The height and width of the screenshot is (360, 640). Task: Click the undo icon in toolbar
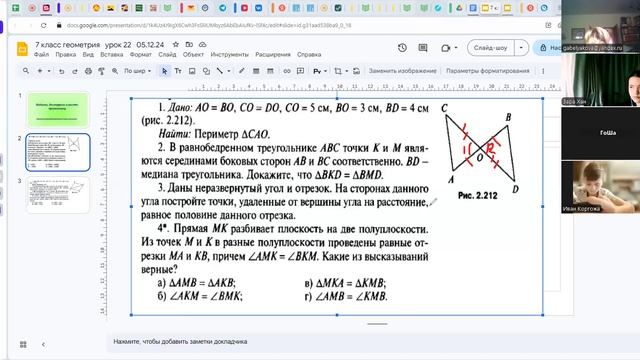[x=61, y=71]
